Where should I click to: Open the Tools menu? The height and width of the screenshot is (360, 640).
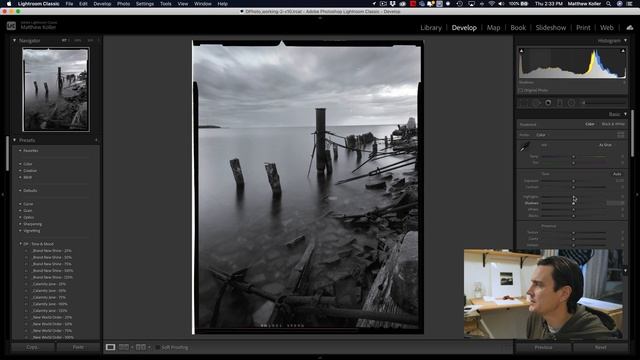165,4
